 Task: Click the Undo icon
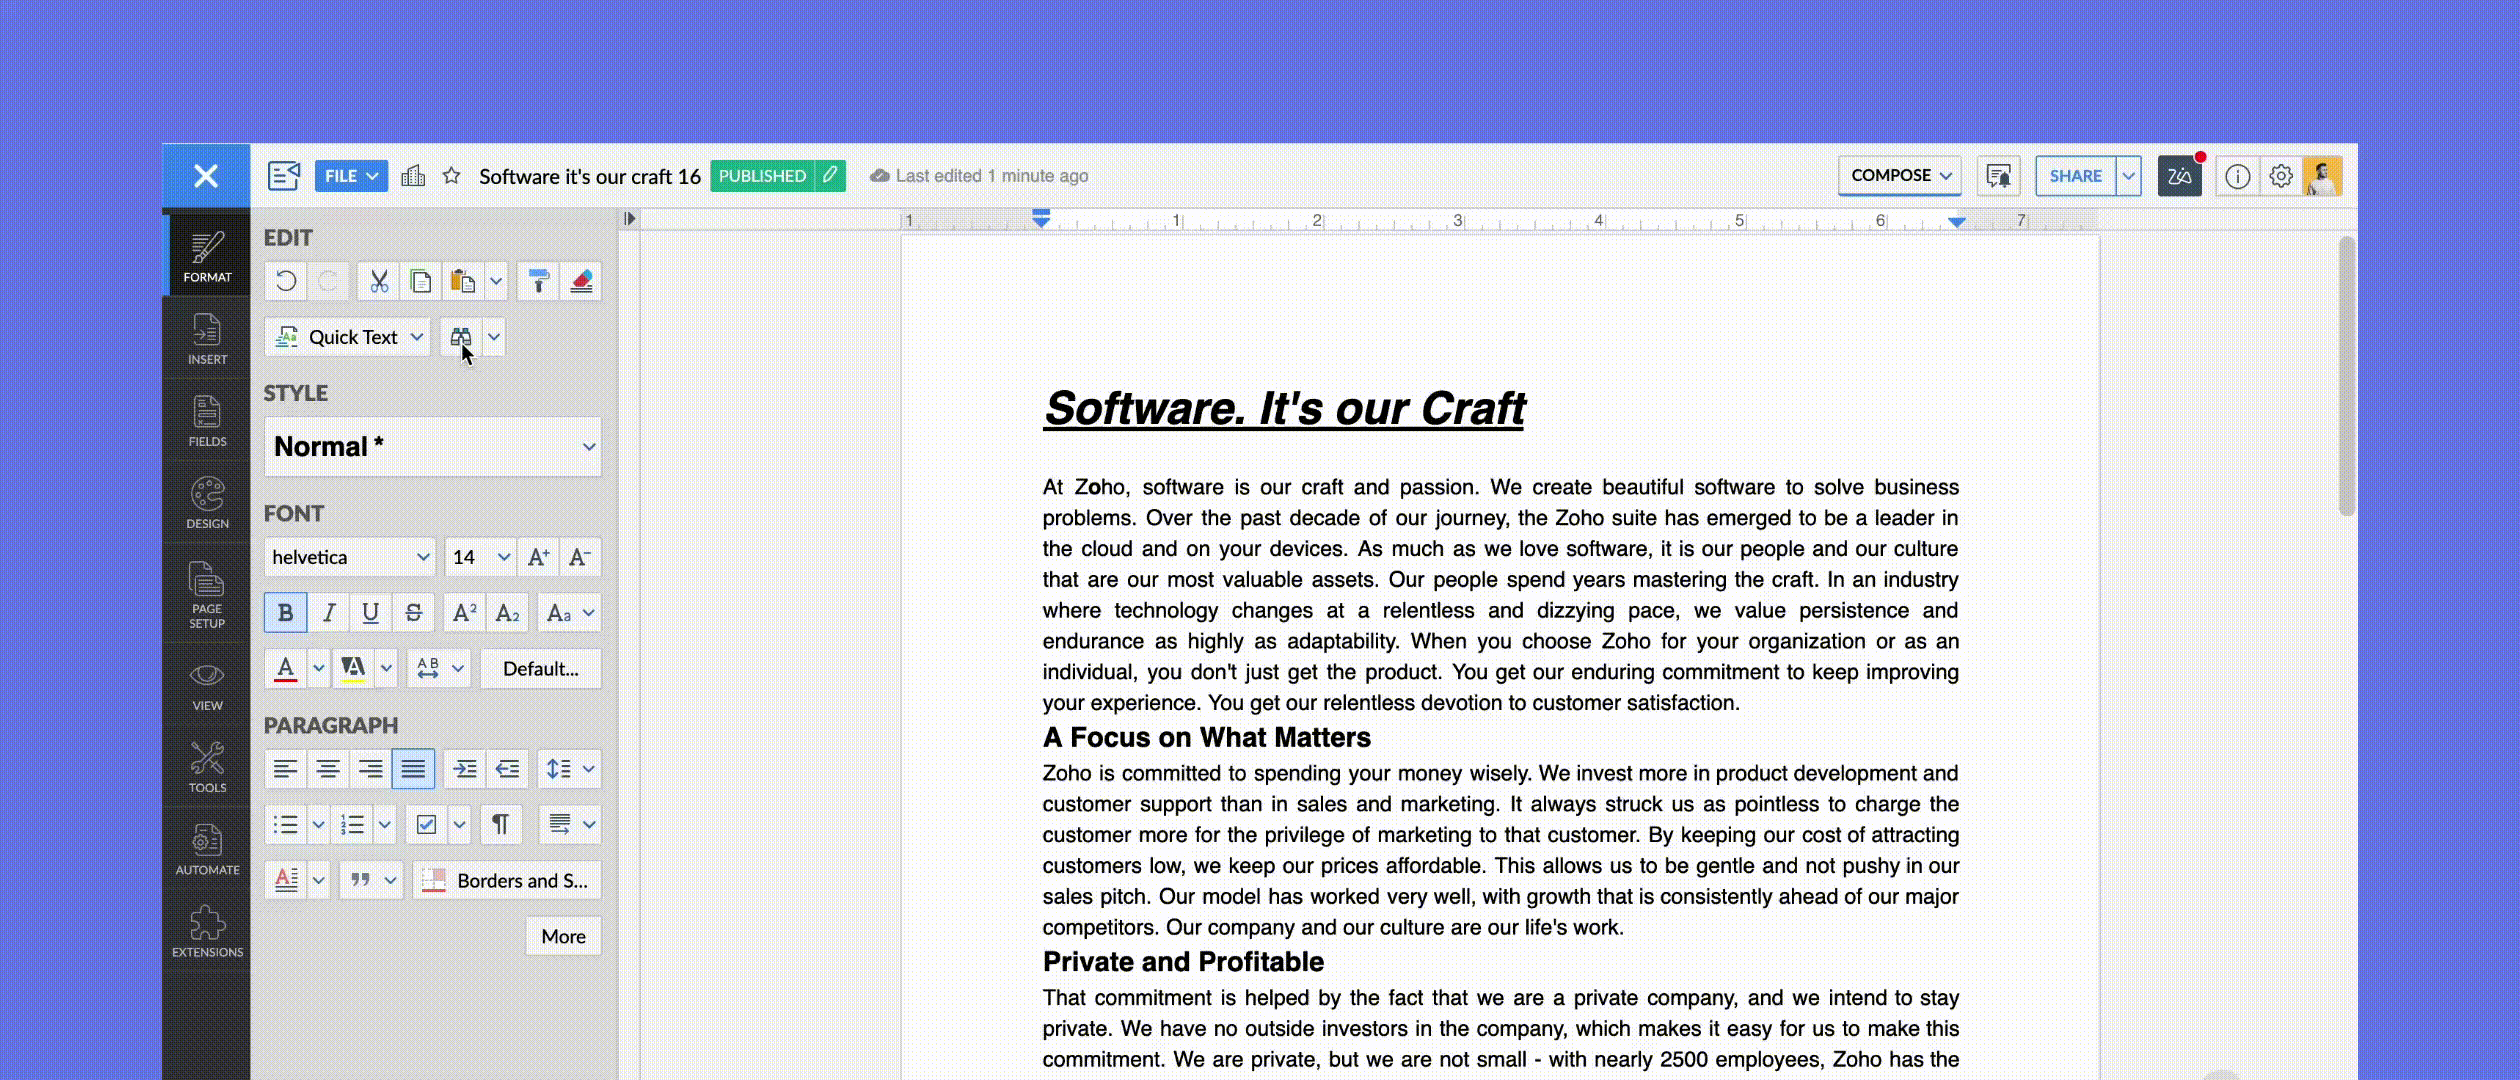pyautogui.click(x=286, y=281)
